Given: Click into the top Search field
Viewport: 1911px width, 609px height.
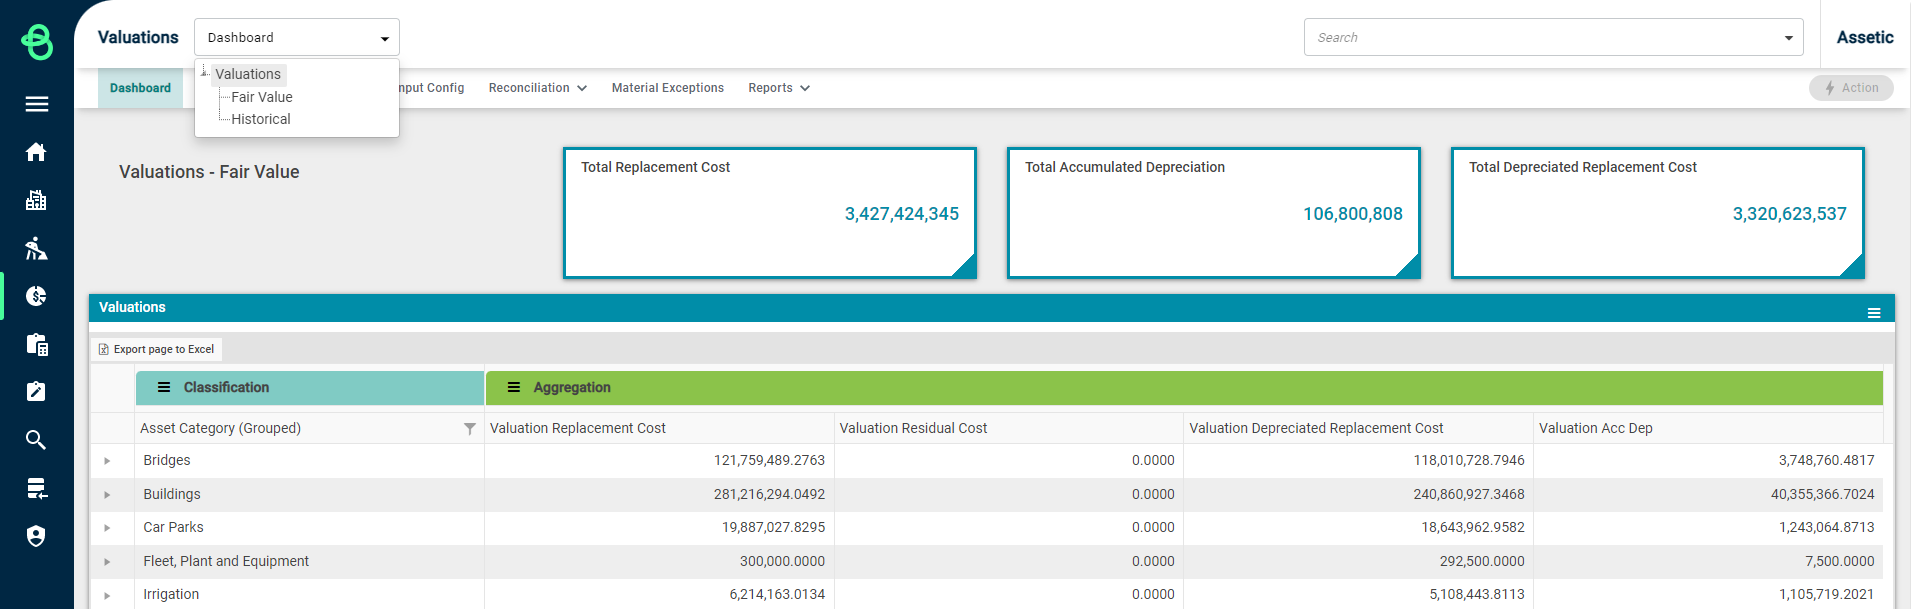Looking at the screenshot, I should click(1540, 38).
